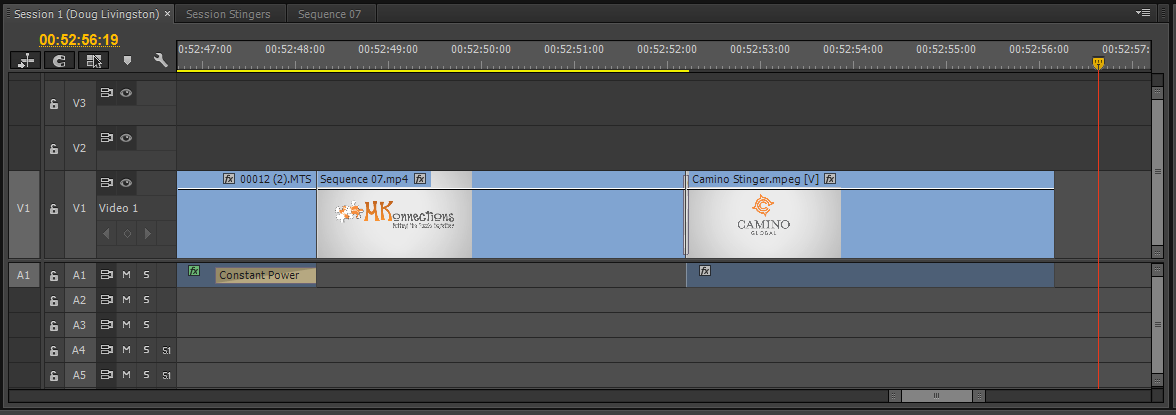Add keyframe diamond on Video 1

(127, 234)
